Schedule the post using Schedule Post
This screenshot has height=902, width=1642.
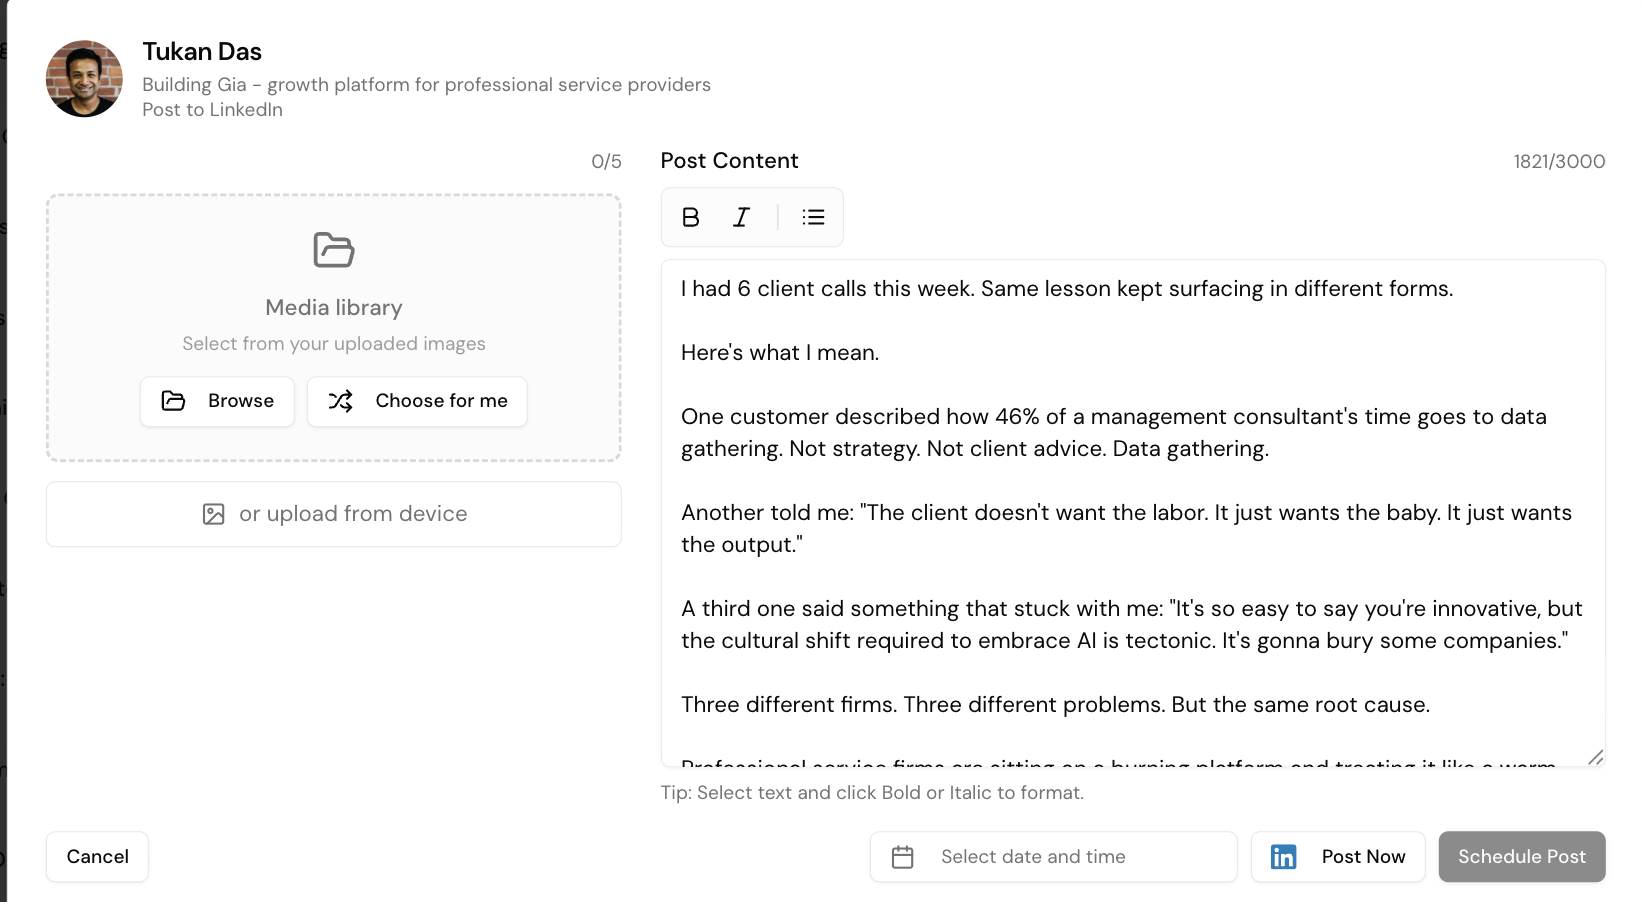1521,856
